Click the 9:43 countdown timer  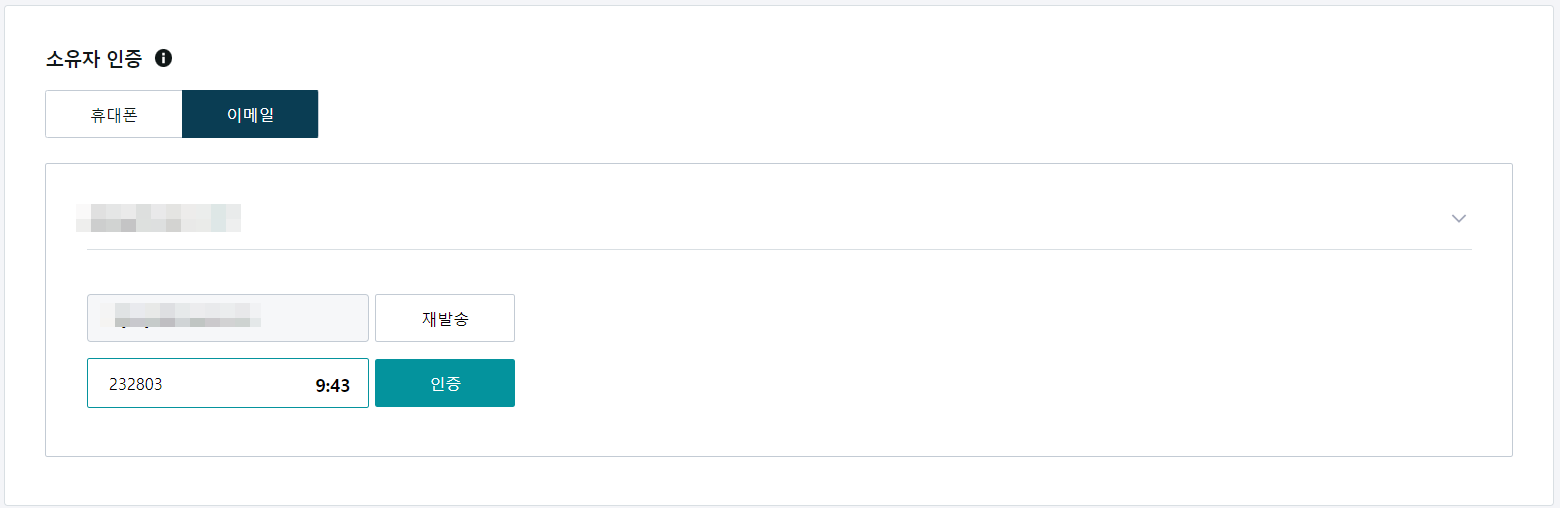point(332,385)
